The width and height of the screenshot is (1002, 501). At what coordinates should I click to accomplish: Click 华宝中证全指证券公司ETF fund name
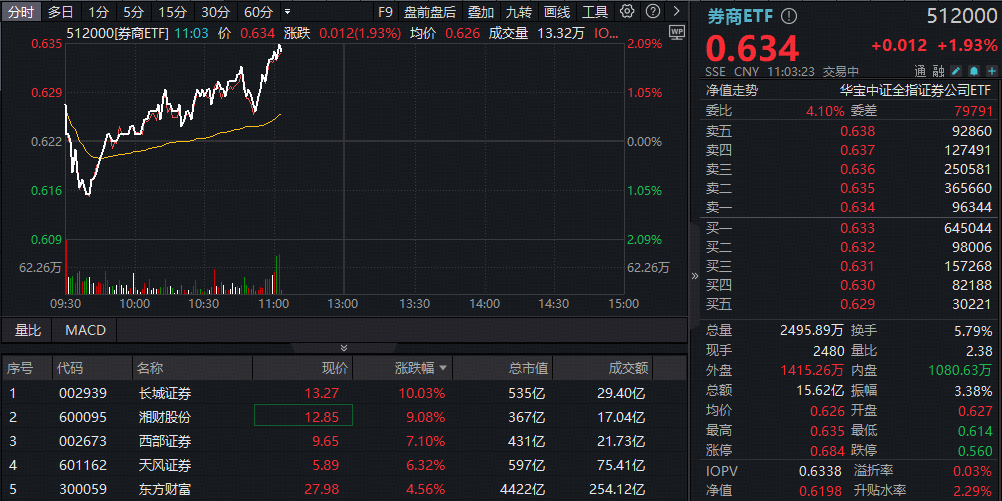click(x=915, y=91)
